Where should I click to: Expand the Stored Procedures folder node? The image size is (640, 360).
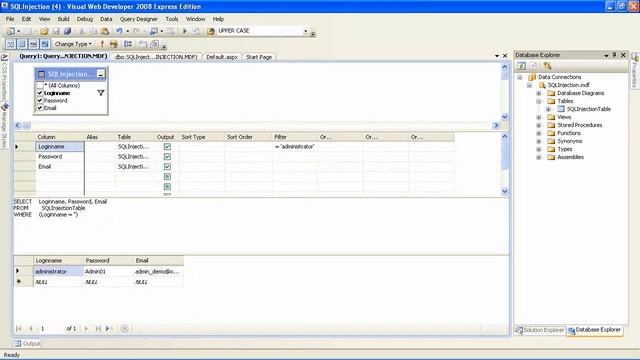[539, 125]
